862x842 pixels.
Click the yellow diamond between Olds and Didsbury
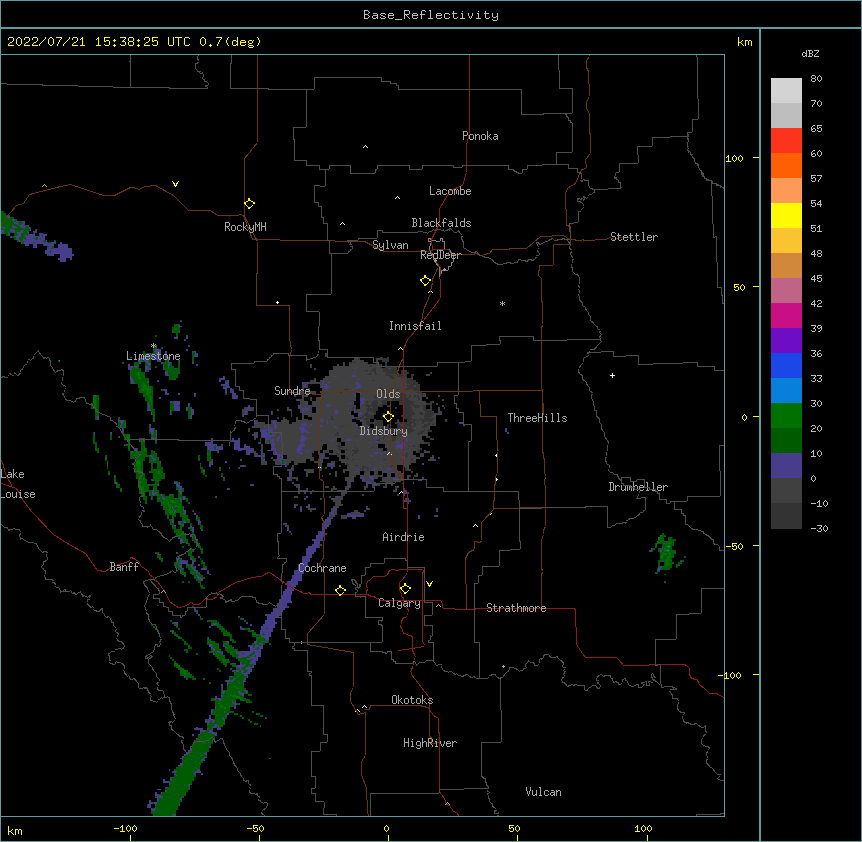tap(388, 417)
